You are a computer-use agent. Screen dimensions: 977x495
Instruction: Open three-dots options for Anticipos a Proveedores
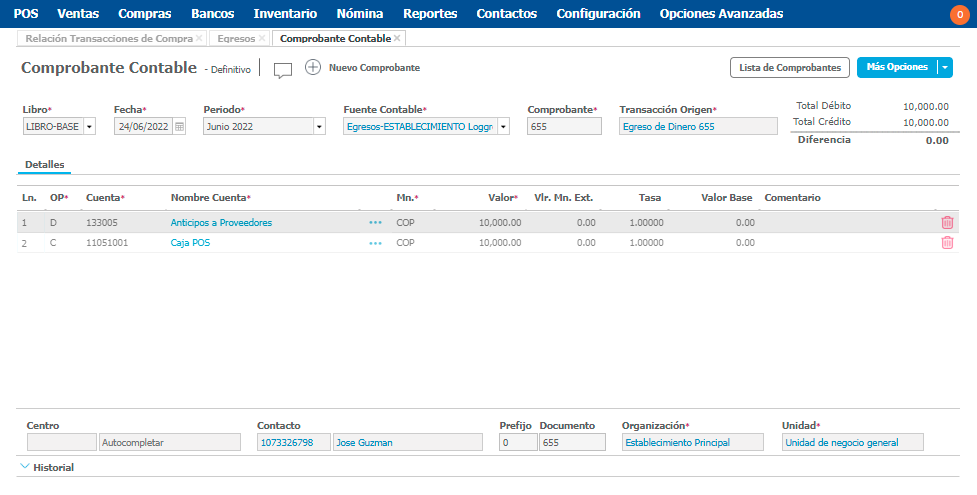coord(375,223)
